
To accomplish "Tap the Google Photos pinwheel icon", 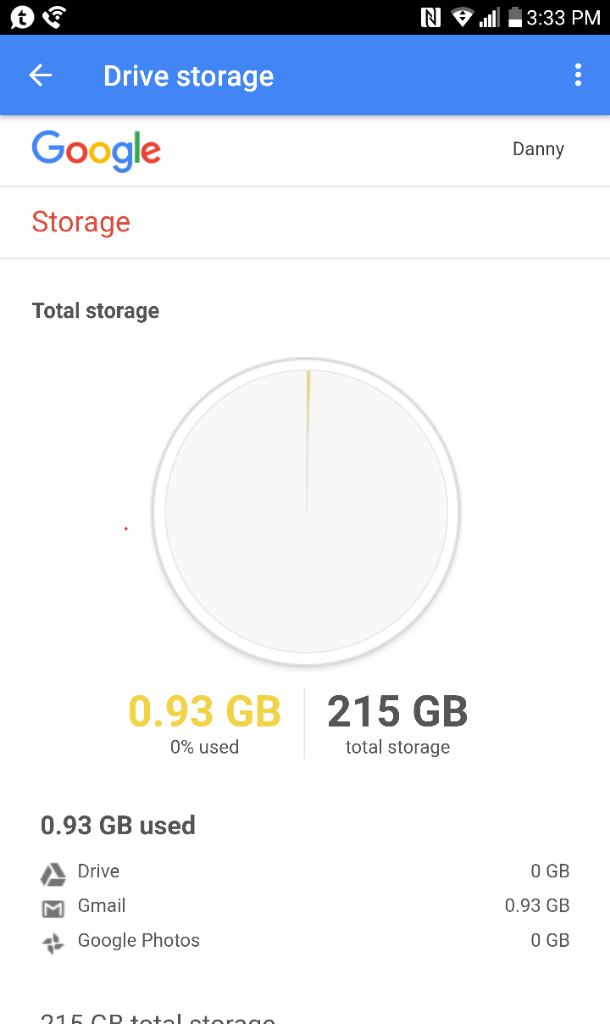I will pyautogui.click(x=53, y=943).
